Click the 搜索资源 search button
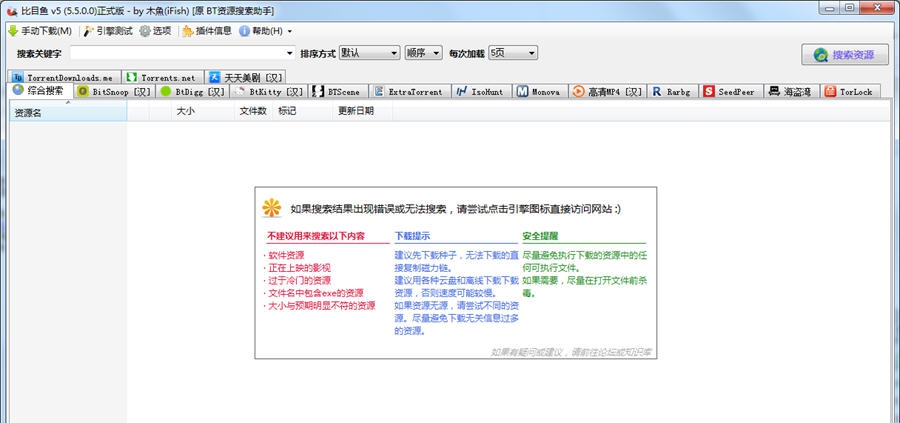This screenshot has height=423, width=900. 845,55
